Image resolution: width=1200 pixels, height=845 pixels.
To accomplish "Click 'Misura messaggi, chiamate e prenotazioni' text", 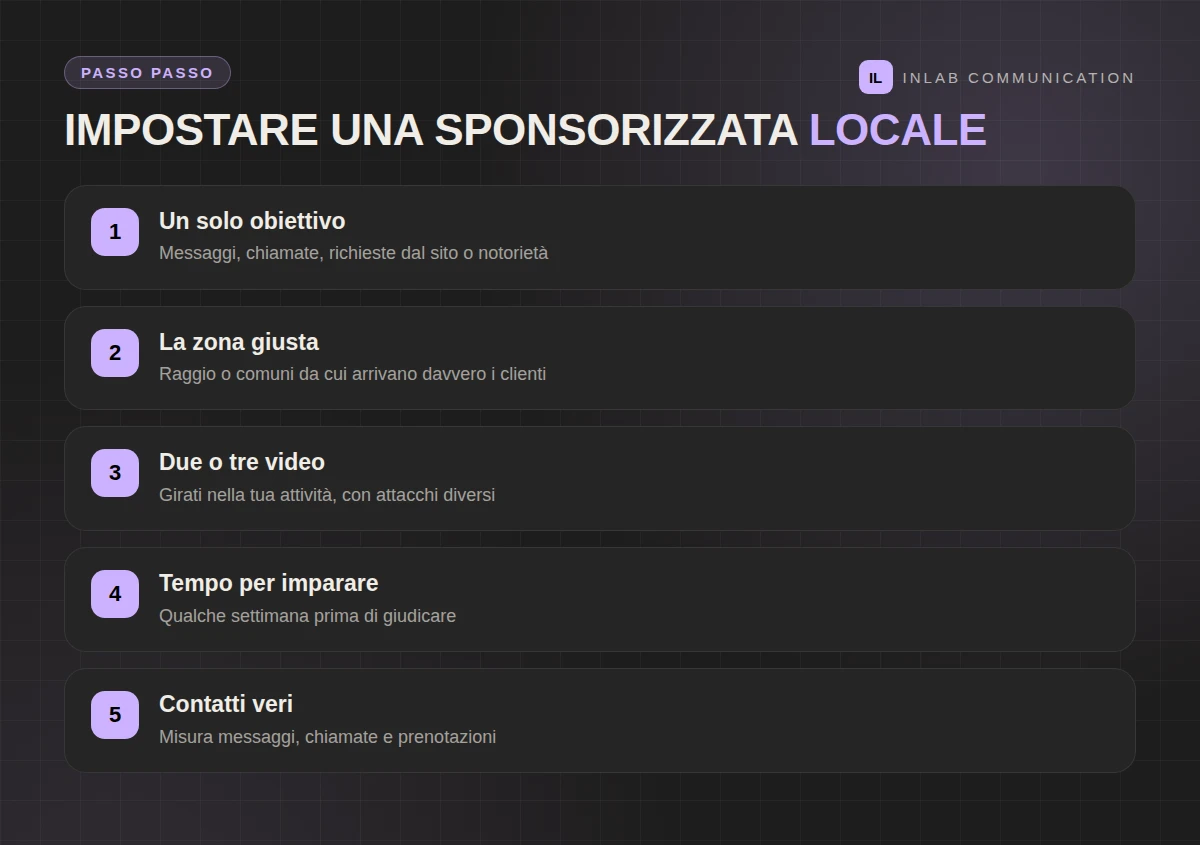I will [328, 737].
